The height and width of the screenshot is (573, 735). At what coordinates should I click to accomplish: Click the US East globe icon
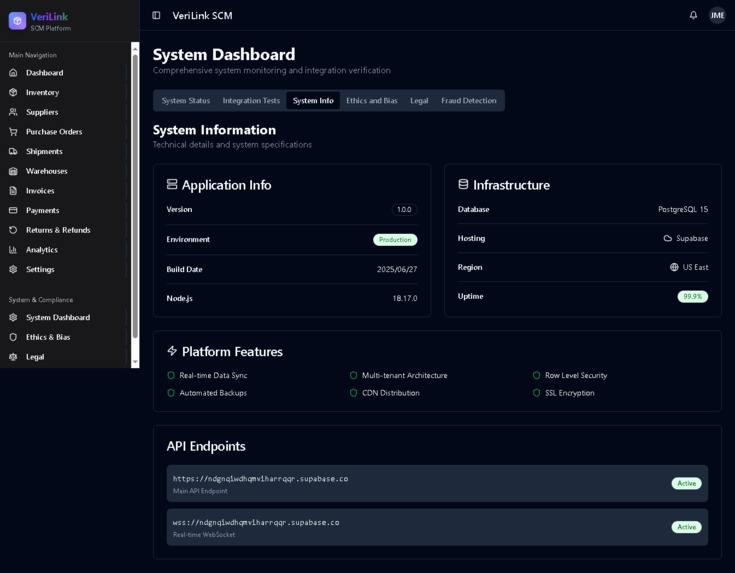674,267
